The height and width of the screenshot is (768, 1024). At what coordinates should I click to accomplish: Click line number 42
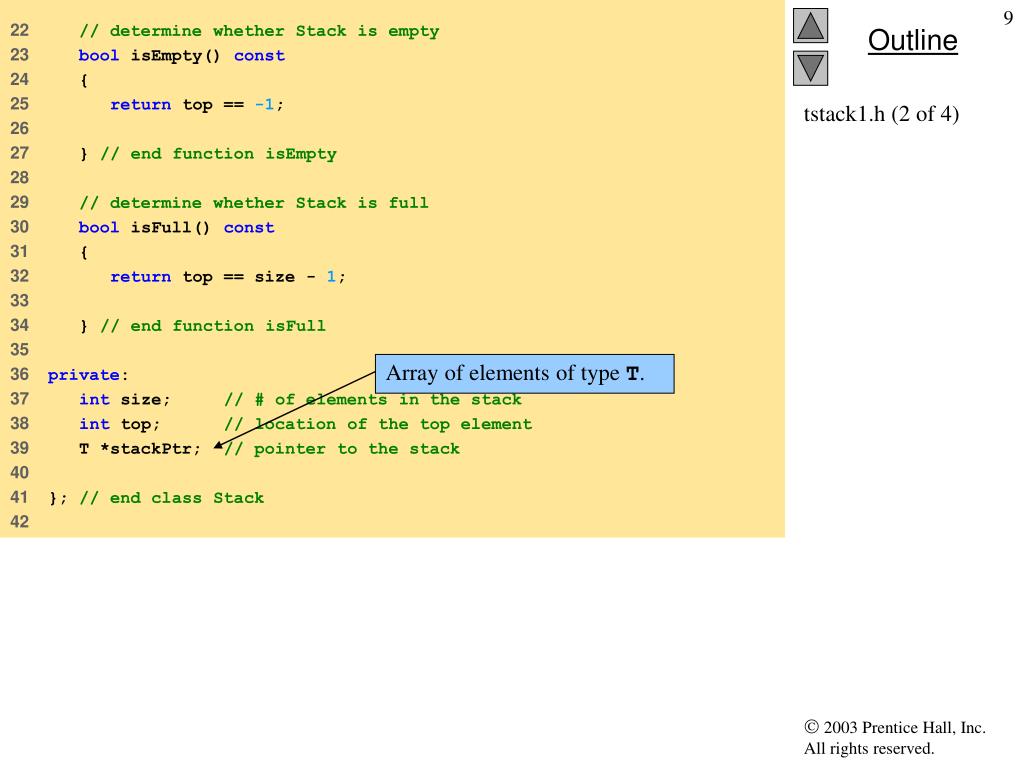(x=20, y=522)
